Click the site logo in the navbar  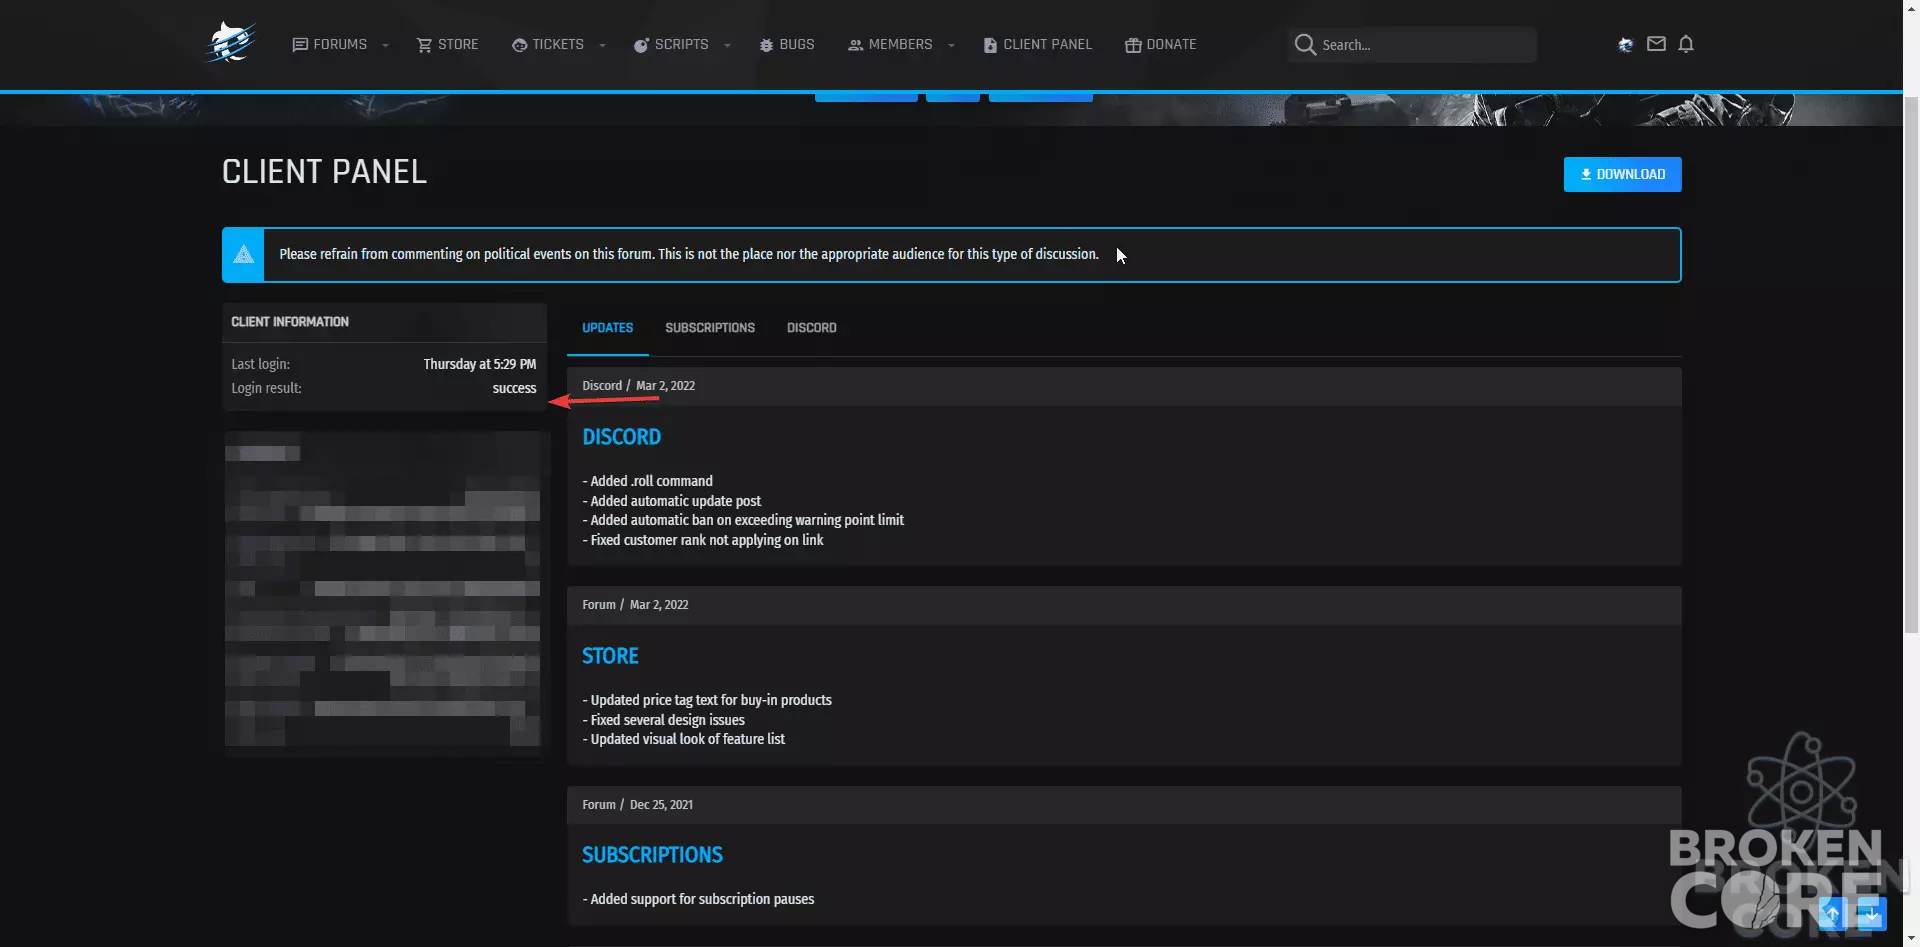231,43
